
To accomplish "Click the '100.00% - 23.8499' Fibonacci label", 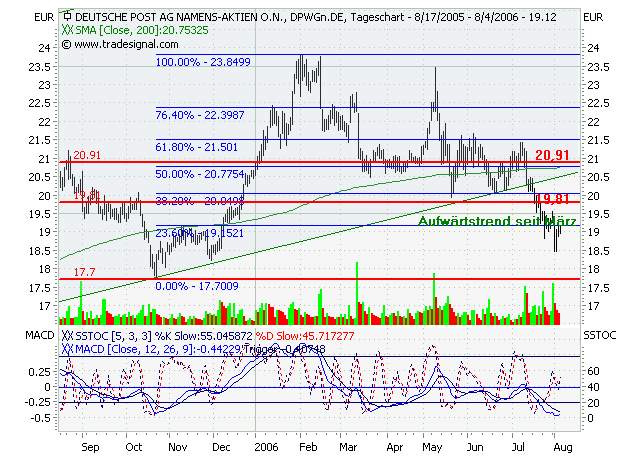I will [203, 62].
